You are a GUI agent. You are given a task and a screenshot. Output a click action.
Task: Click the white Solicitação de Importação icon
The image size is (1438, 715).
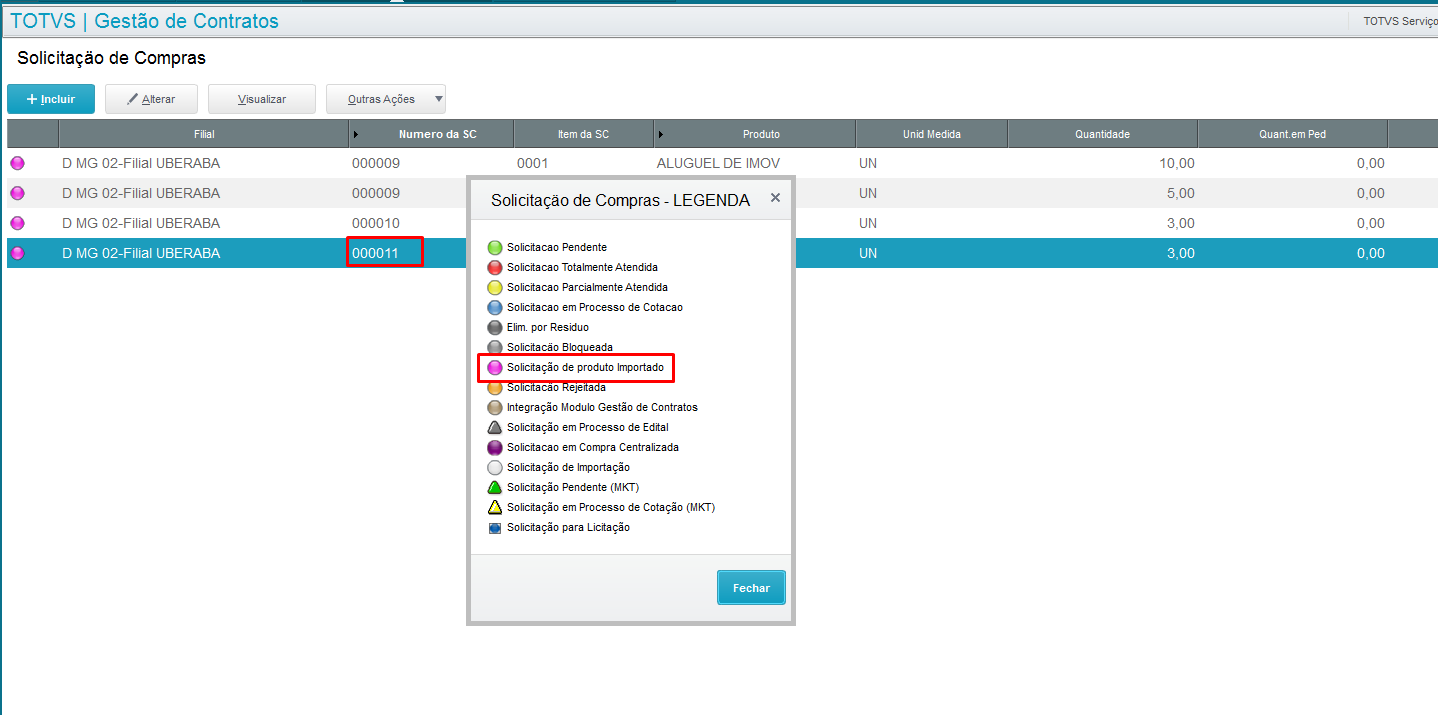click(494, 467)
